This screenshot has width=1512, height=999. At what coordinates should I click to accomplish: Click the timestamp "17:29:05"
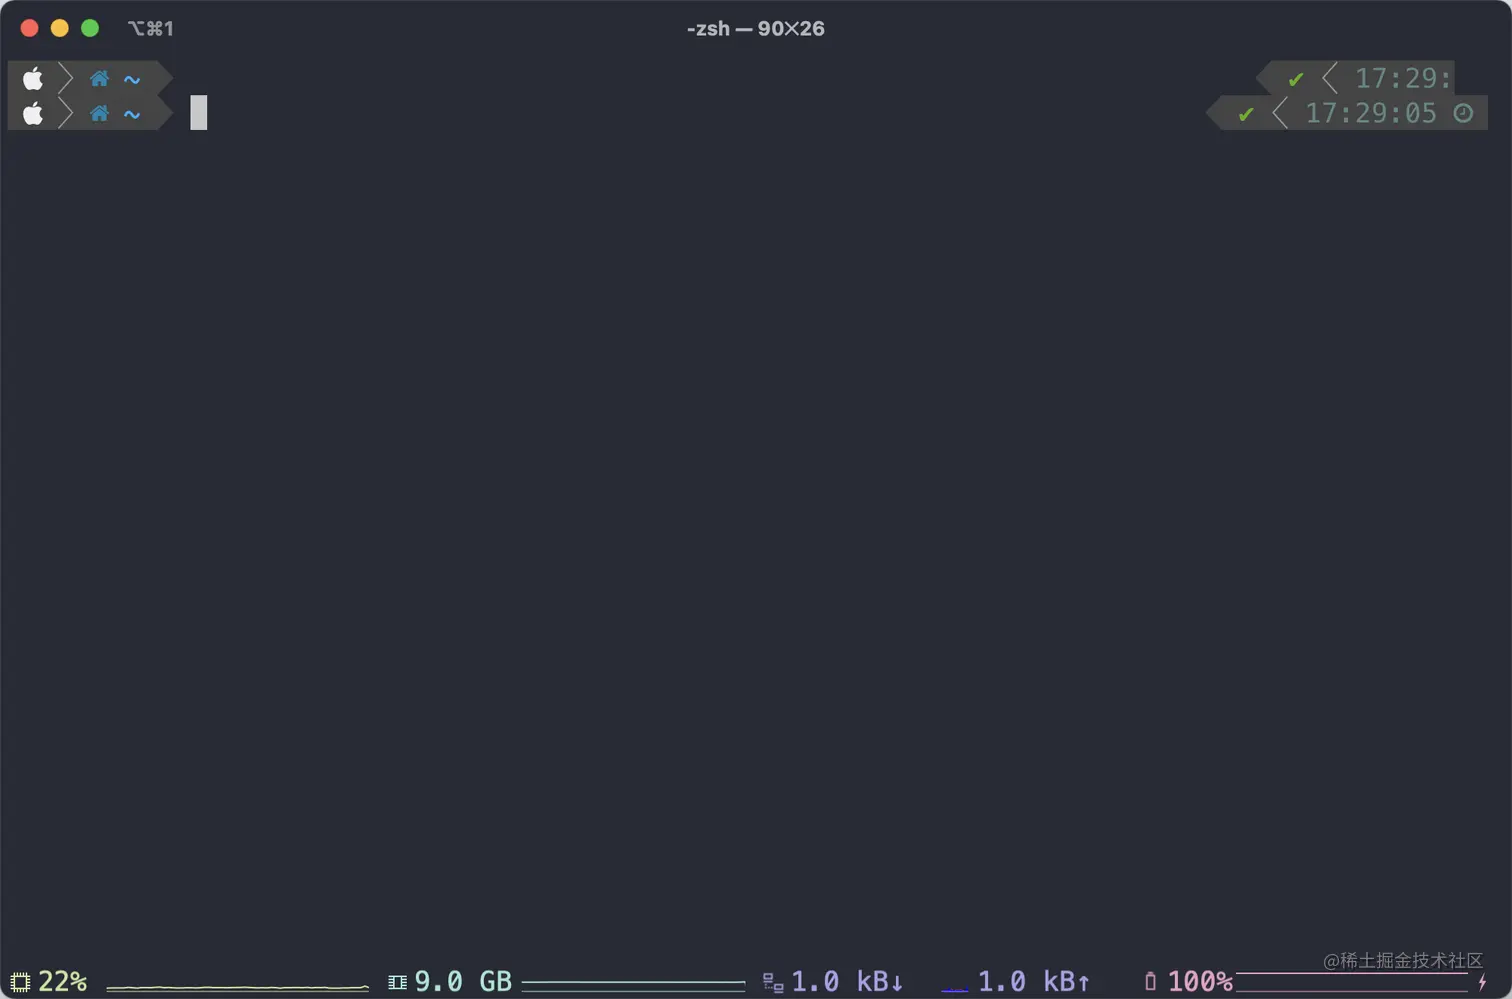1371,113
